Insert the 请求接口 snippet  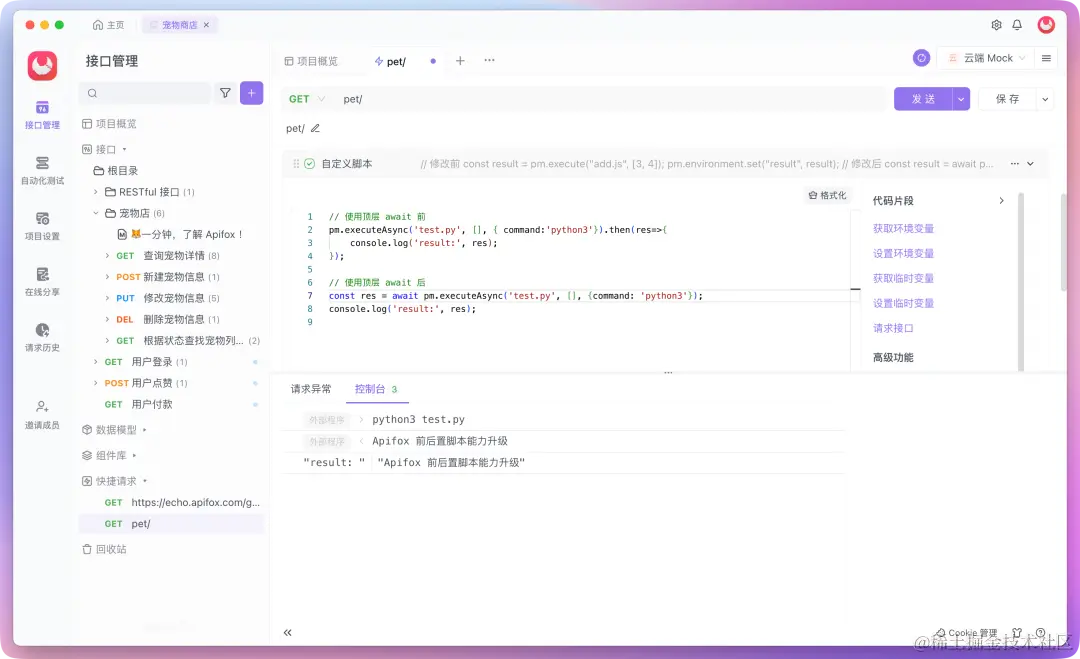click(893, 328)
